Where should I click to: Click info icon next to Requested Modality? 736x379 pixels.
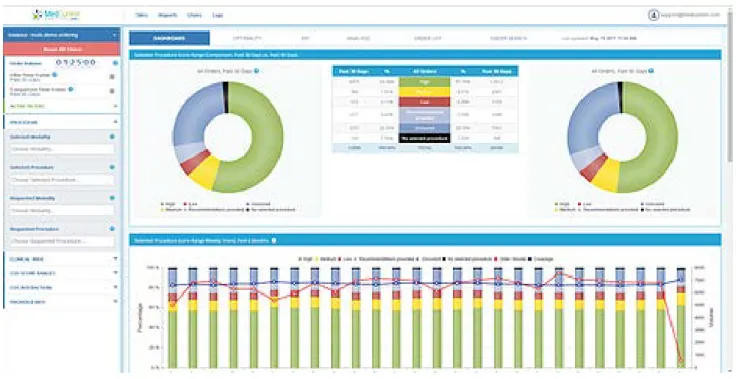coord(112,198)
